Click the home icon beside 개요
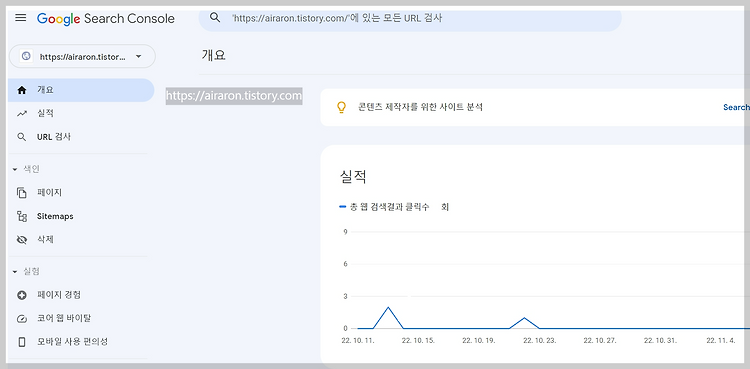Image resolution: width=750 pixels, height=369 pixels. [22, 90]
